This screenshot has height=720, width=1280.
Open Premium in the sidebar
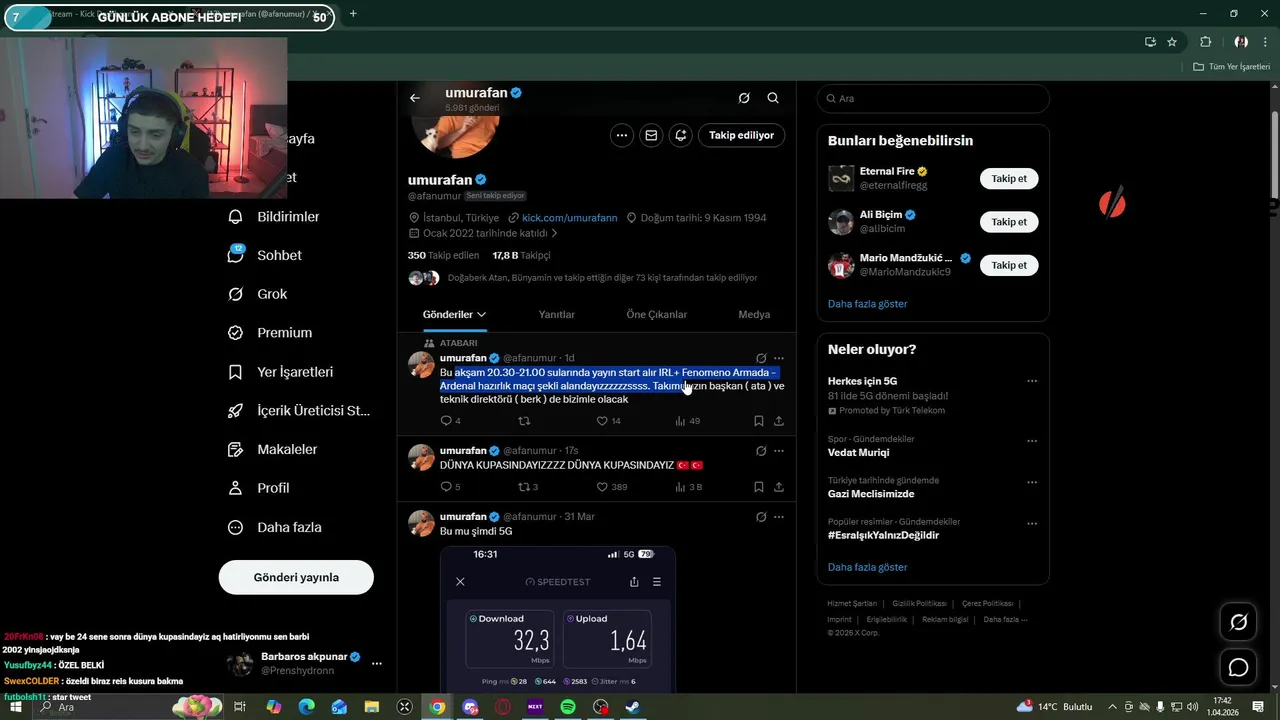[x=270, y=333]
